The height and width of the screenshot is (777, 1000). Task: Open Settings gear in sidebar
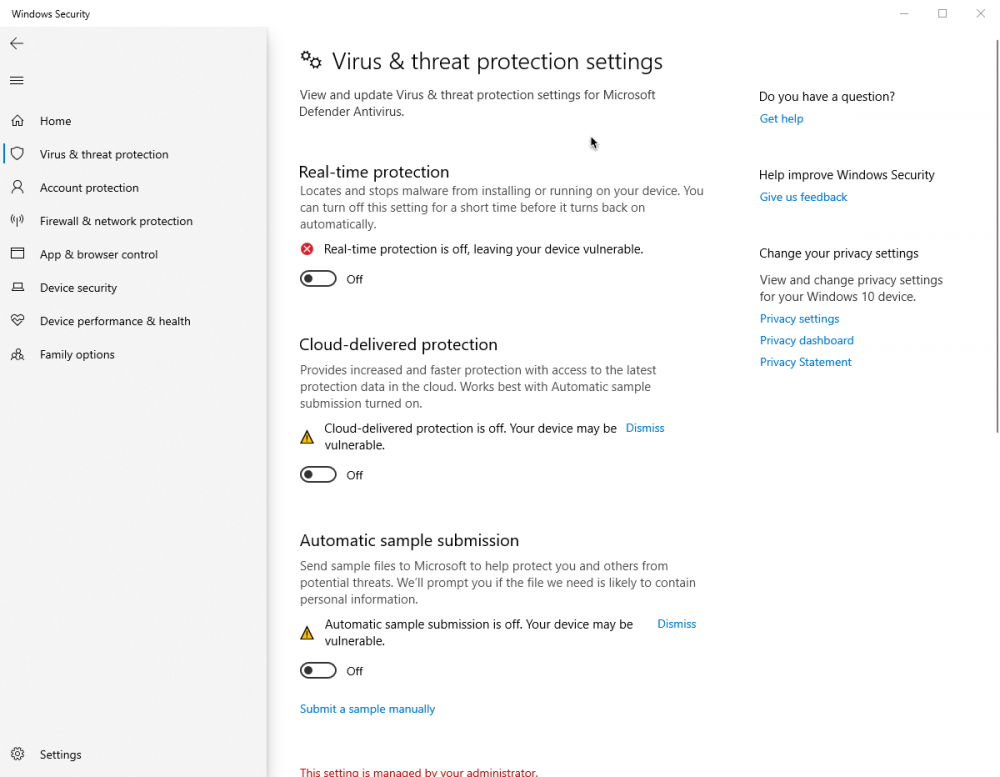pyautogui.click(x=18, y=754)
